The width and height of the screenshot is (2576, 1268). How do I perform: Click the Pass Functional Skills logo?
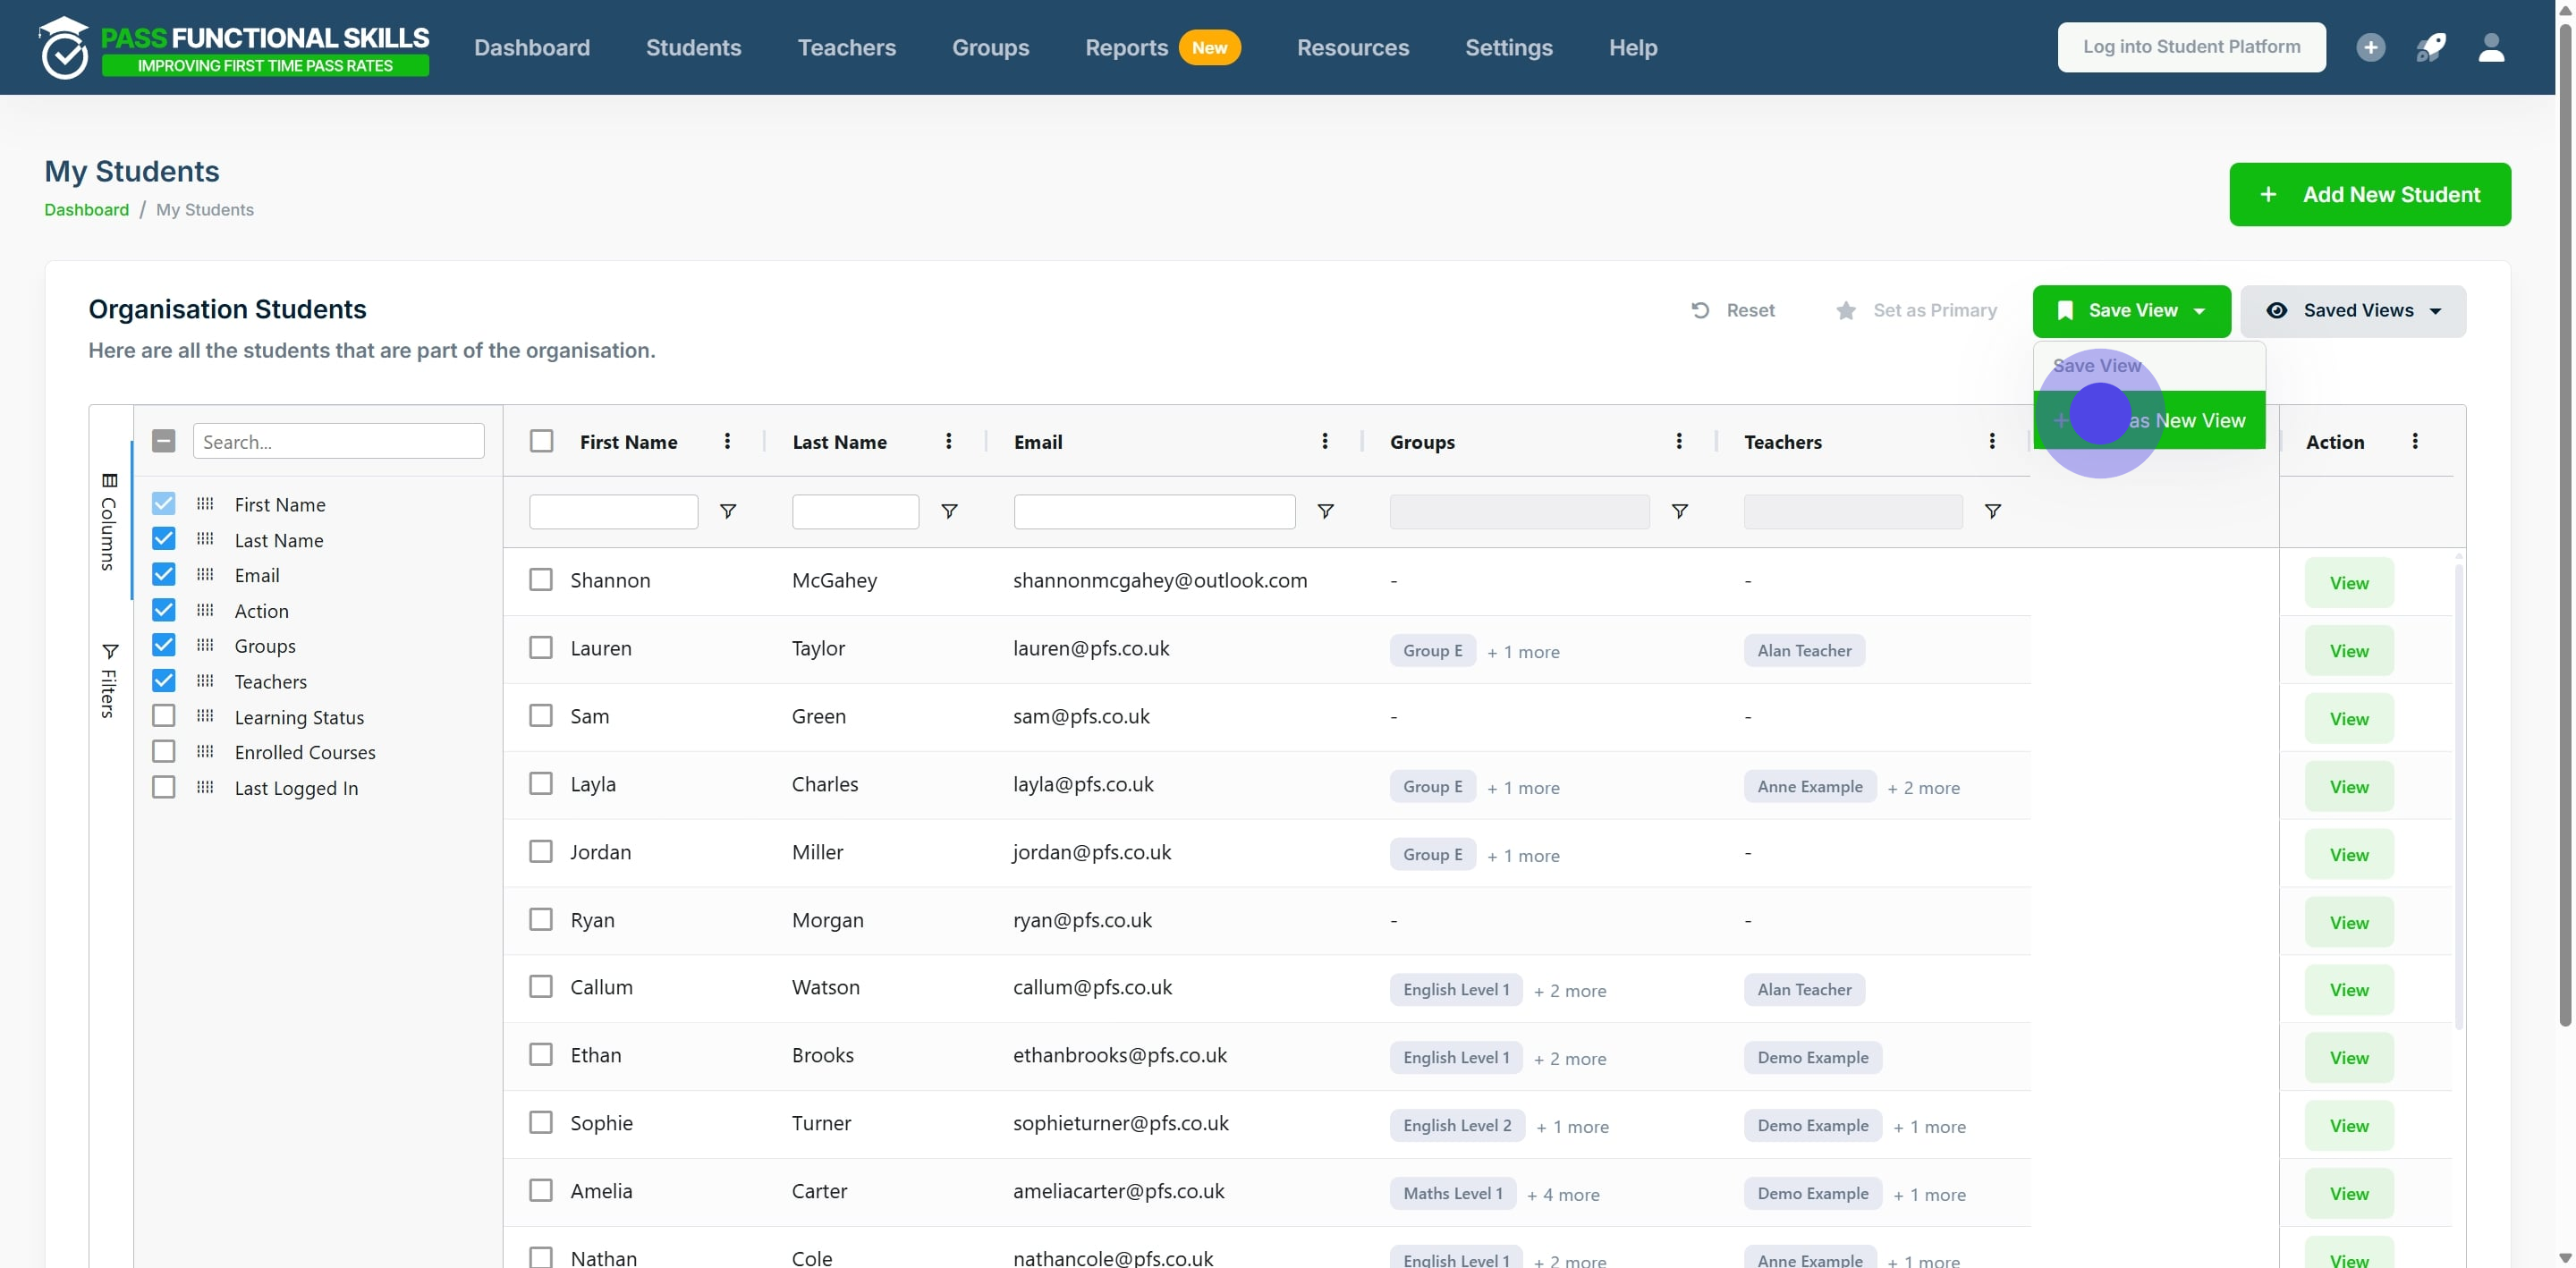click(x=234, y=47)
